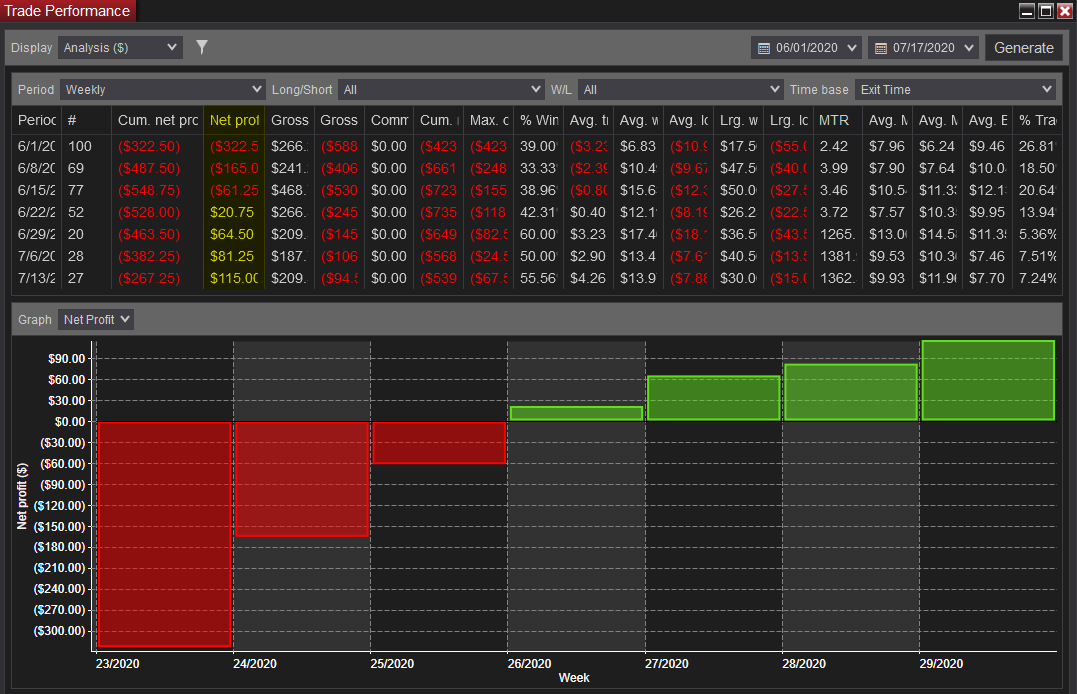The height and width of the screenshot is (694, 1077).
Task: Click the green bar for week 28/2020
Action: tap(851, 392)
